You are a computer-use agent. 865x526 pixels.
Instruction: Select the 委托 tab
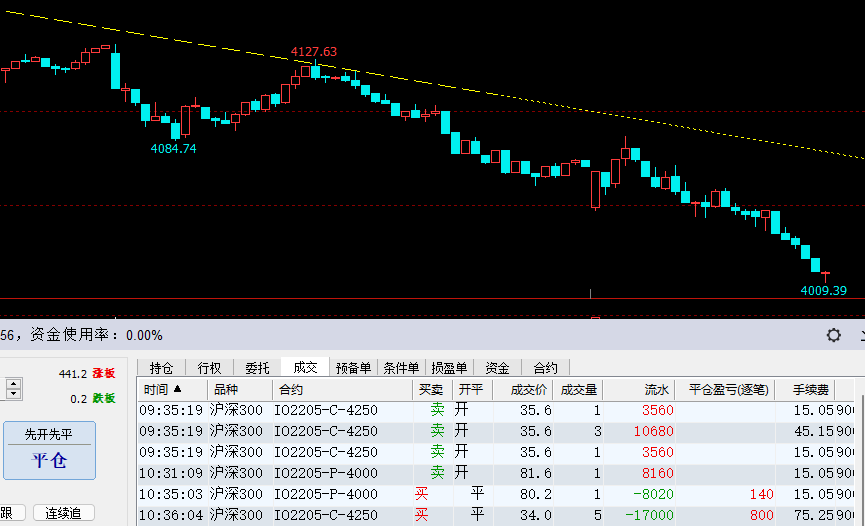coord(257,367)
